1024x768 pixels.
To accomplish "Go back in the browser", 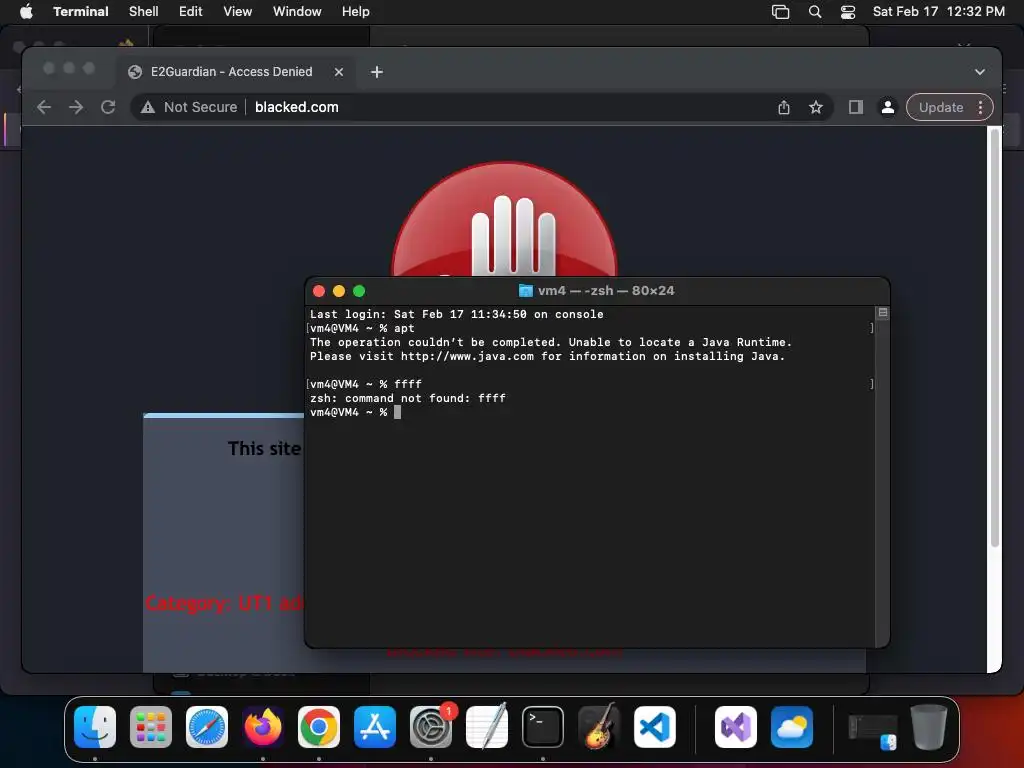I will 44,107.
